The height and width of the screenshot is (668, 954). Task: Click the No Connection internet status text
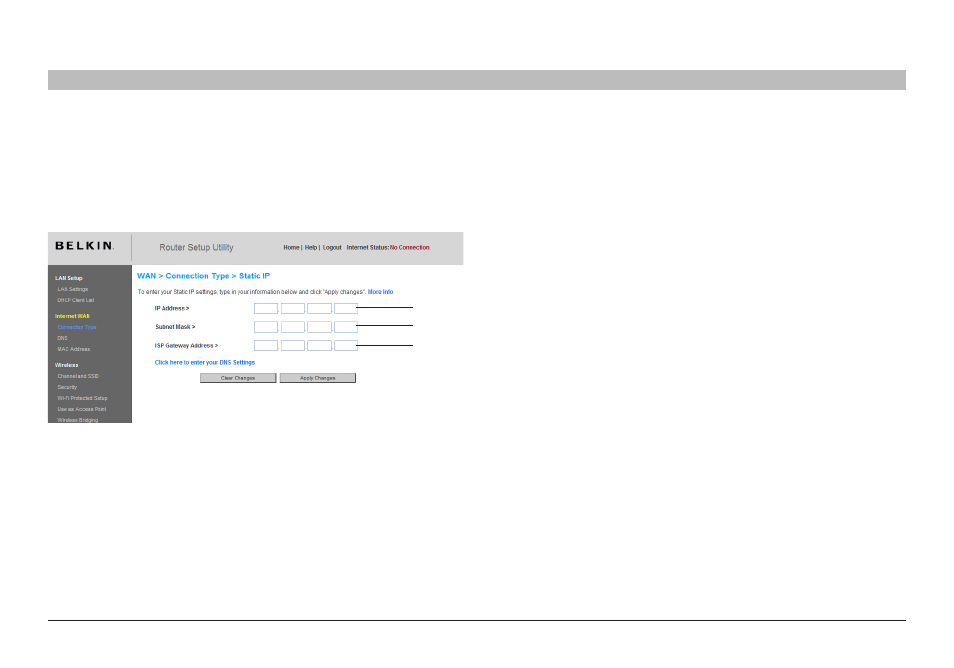coord(409,248)
